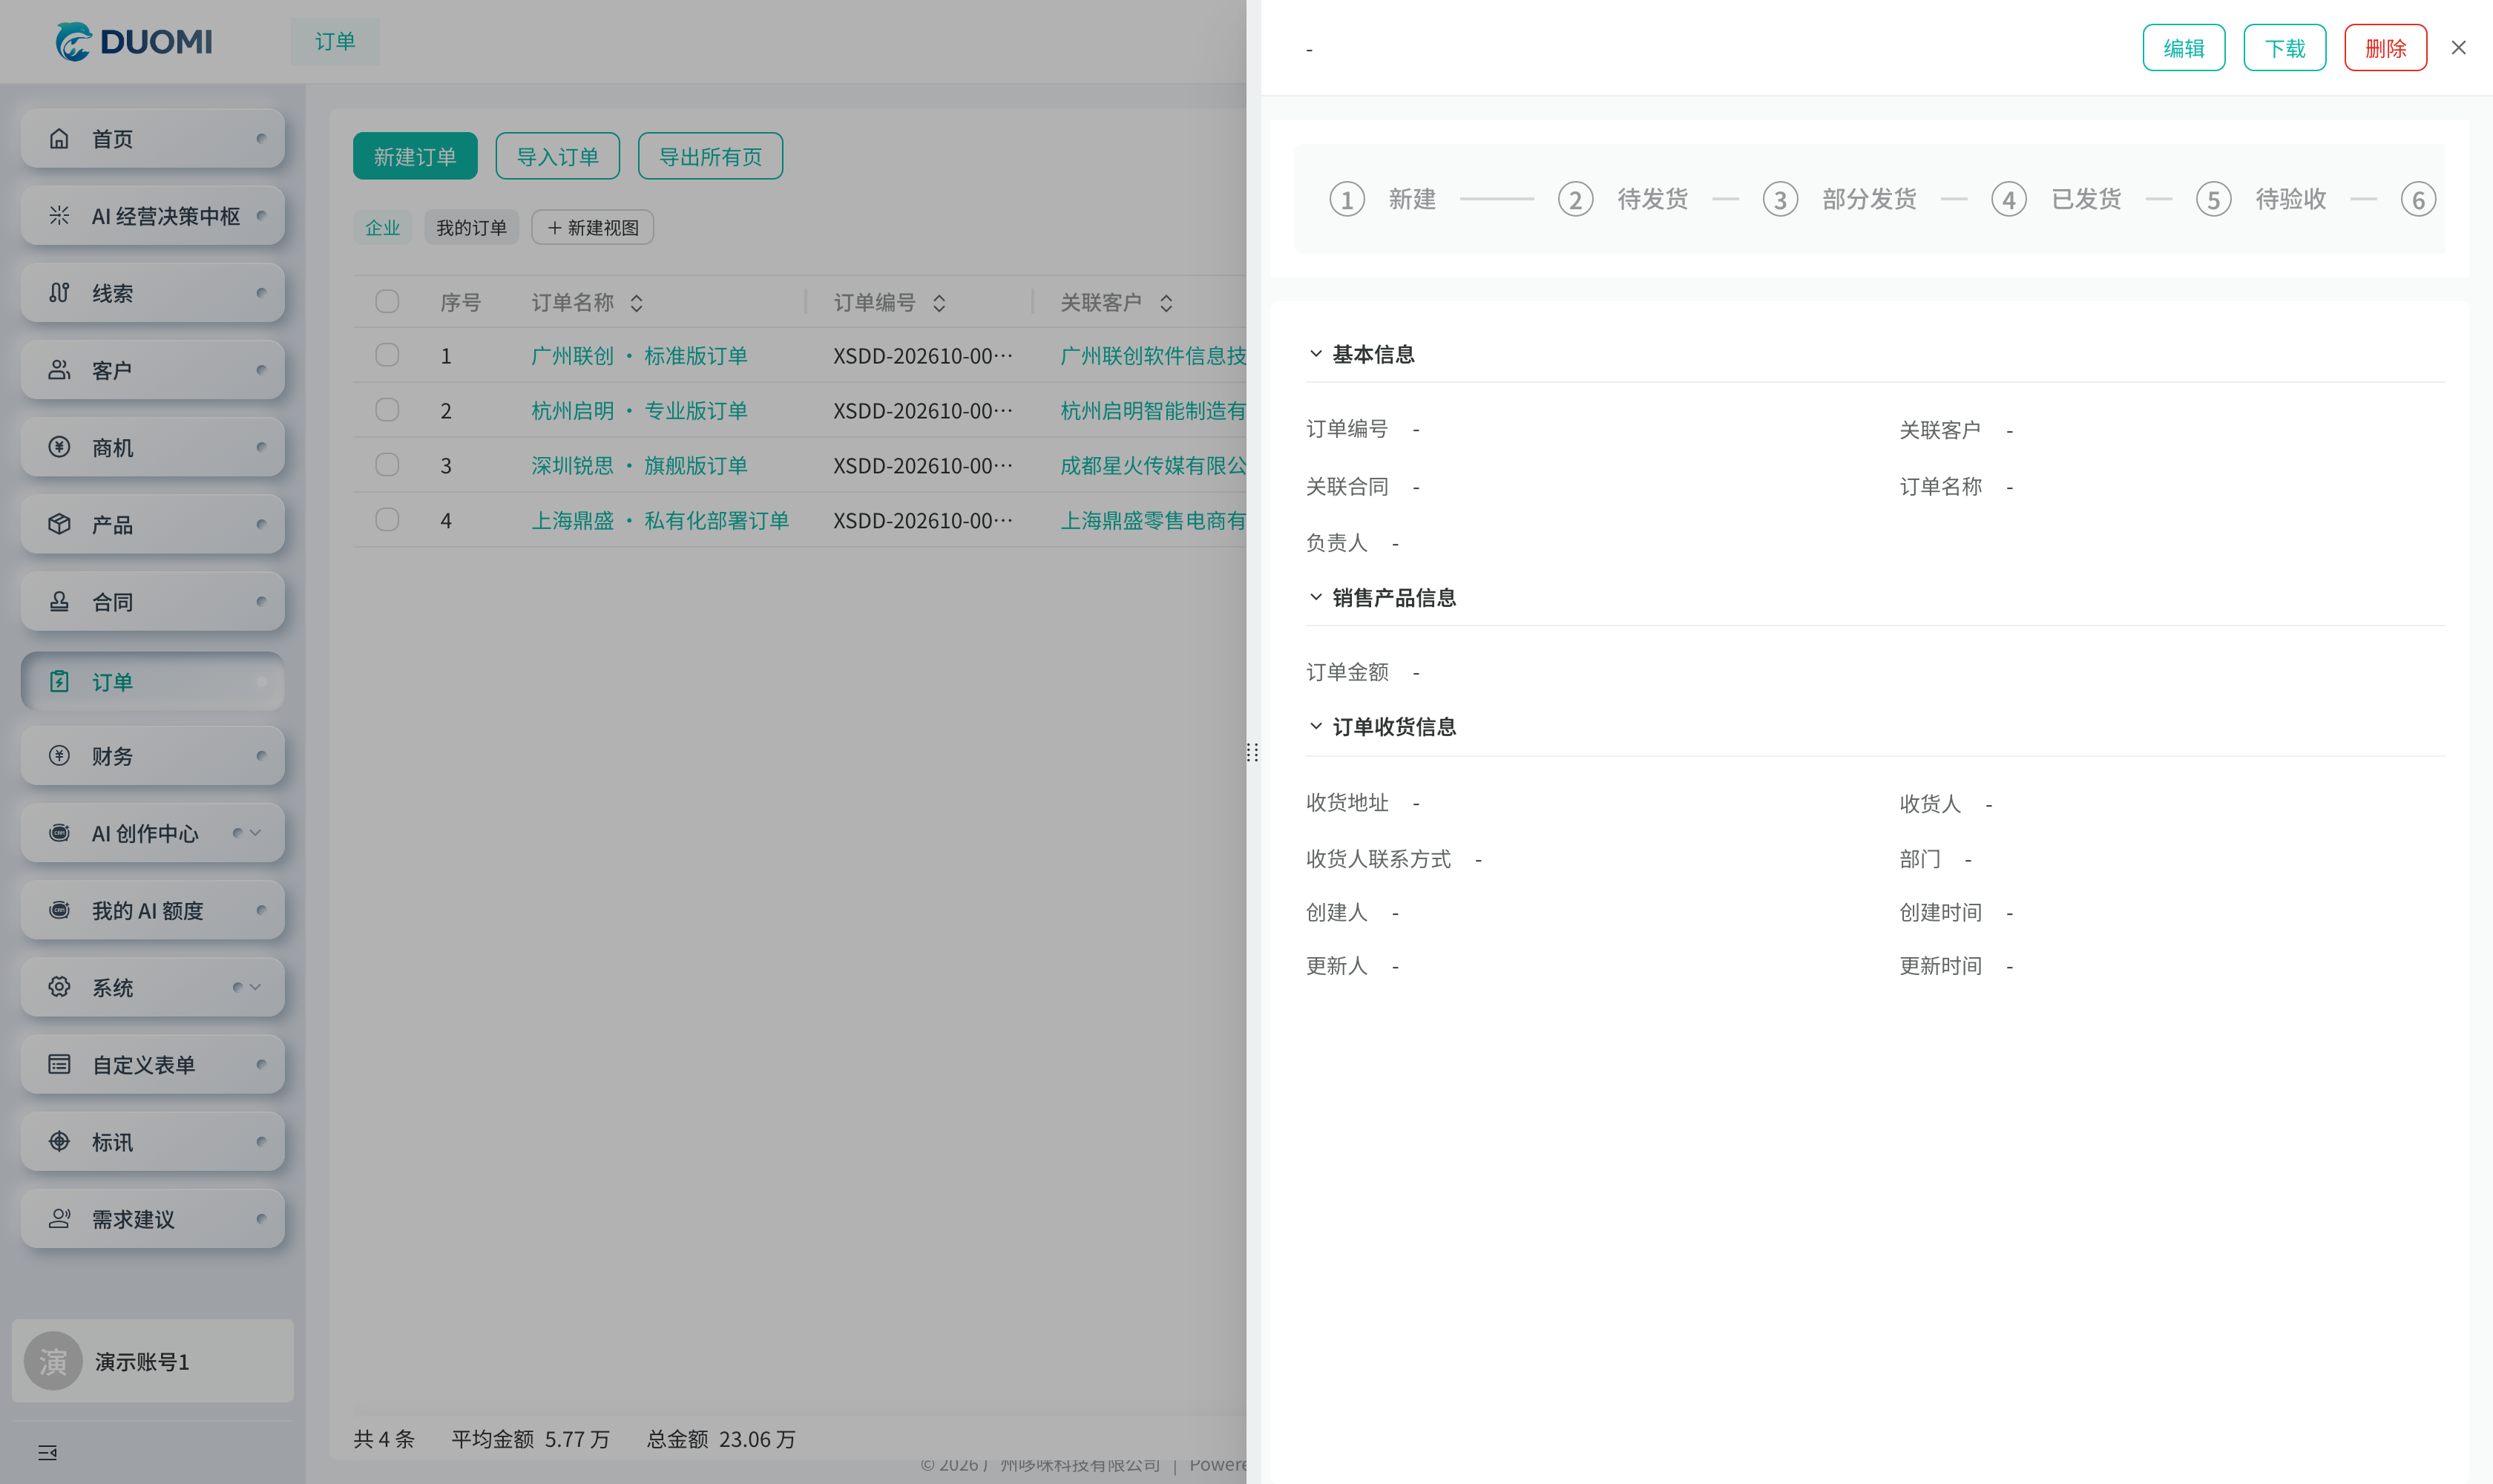Click the red 删除 button
Image resolution: width=2493 pixels, height=1484 pixels.
[2386, 48]
